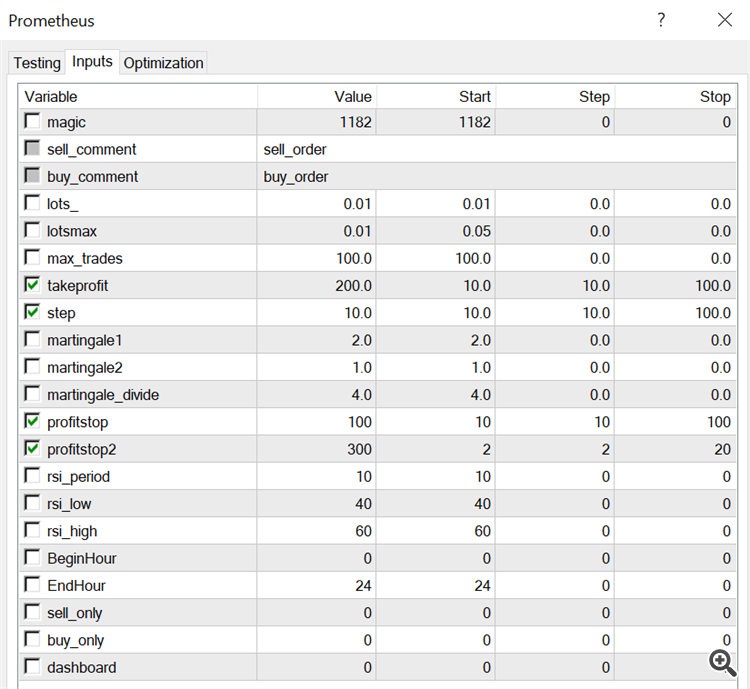Viewport: 750px width, 689px height.
Task: Click profitstop start value 10
Action: [483, 422]
